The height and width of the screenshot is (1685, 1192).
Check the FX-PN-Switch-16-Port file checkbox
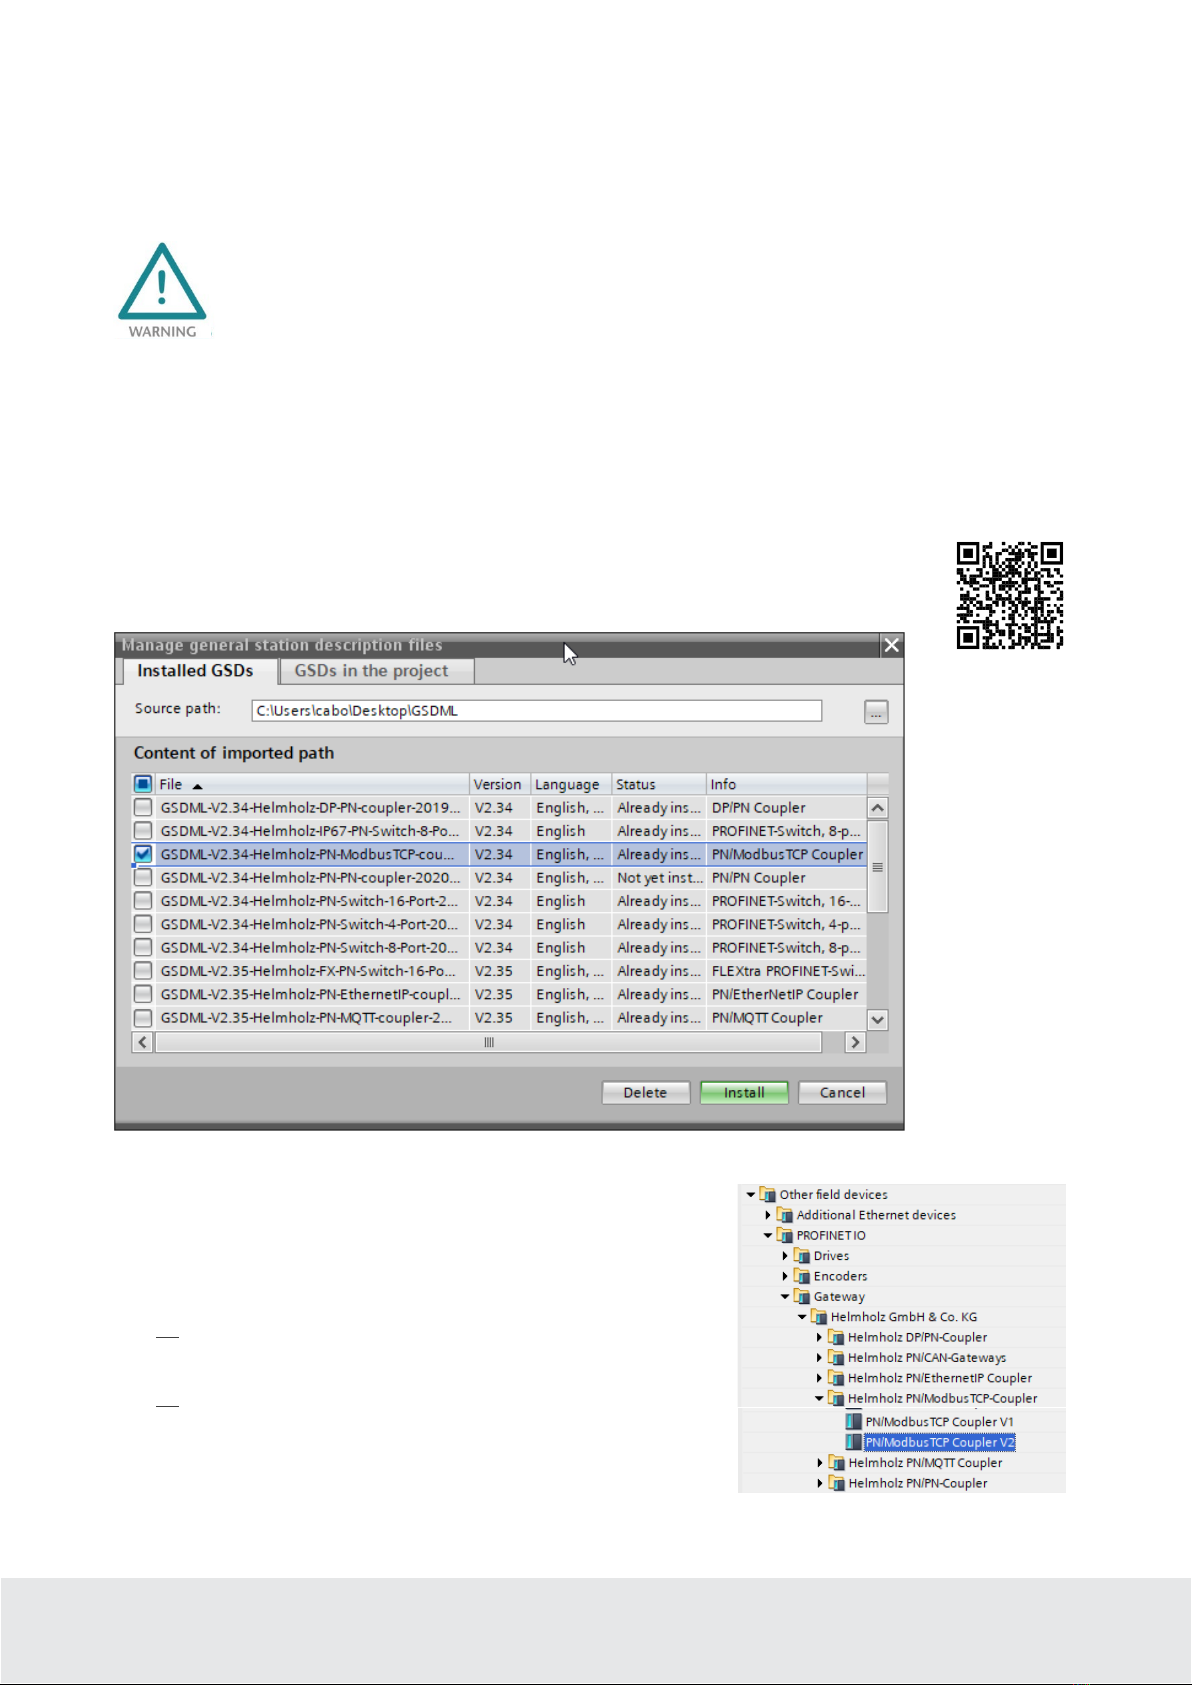[143, 971]
